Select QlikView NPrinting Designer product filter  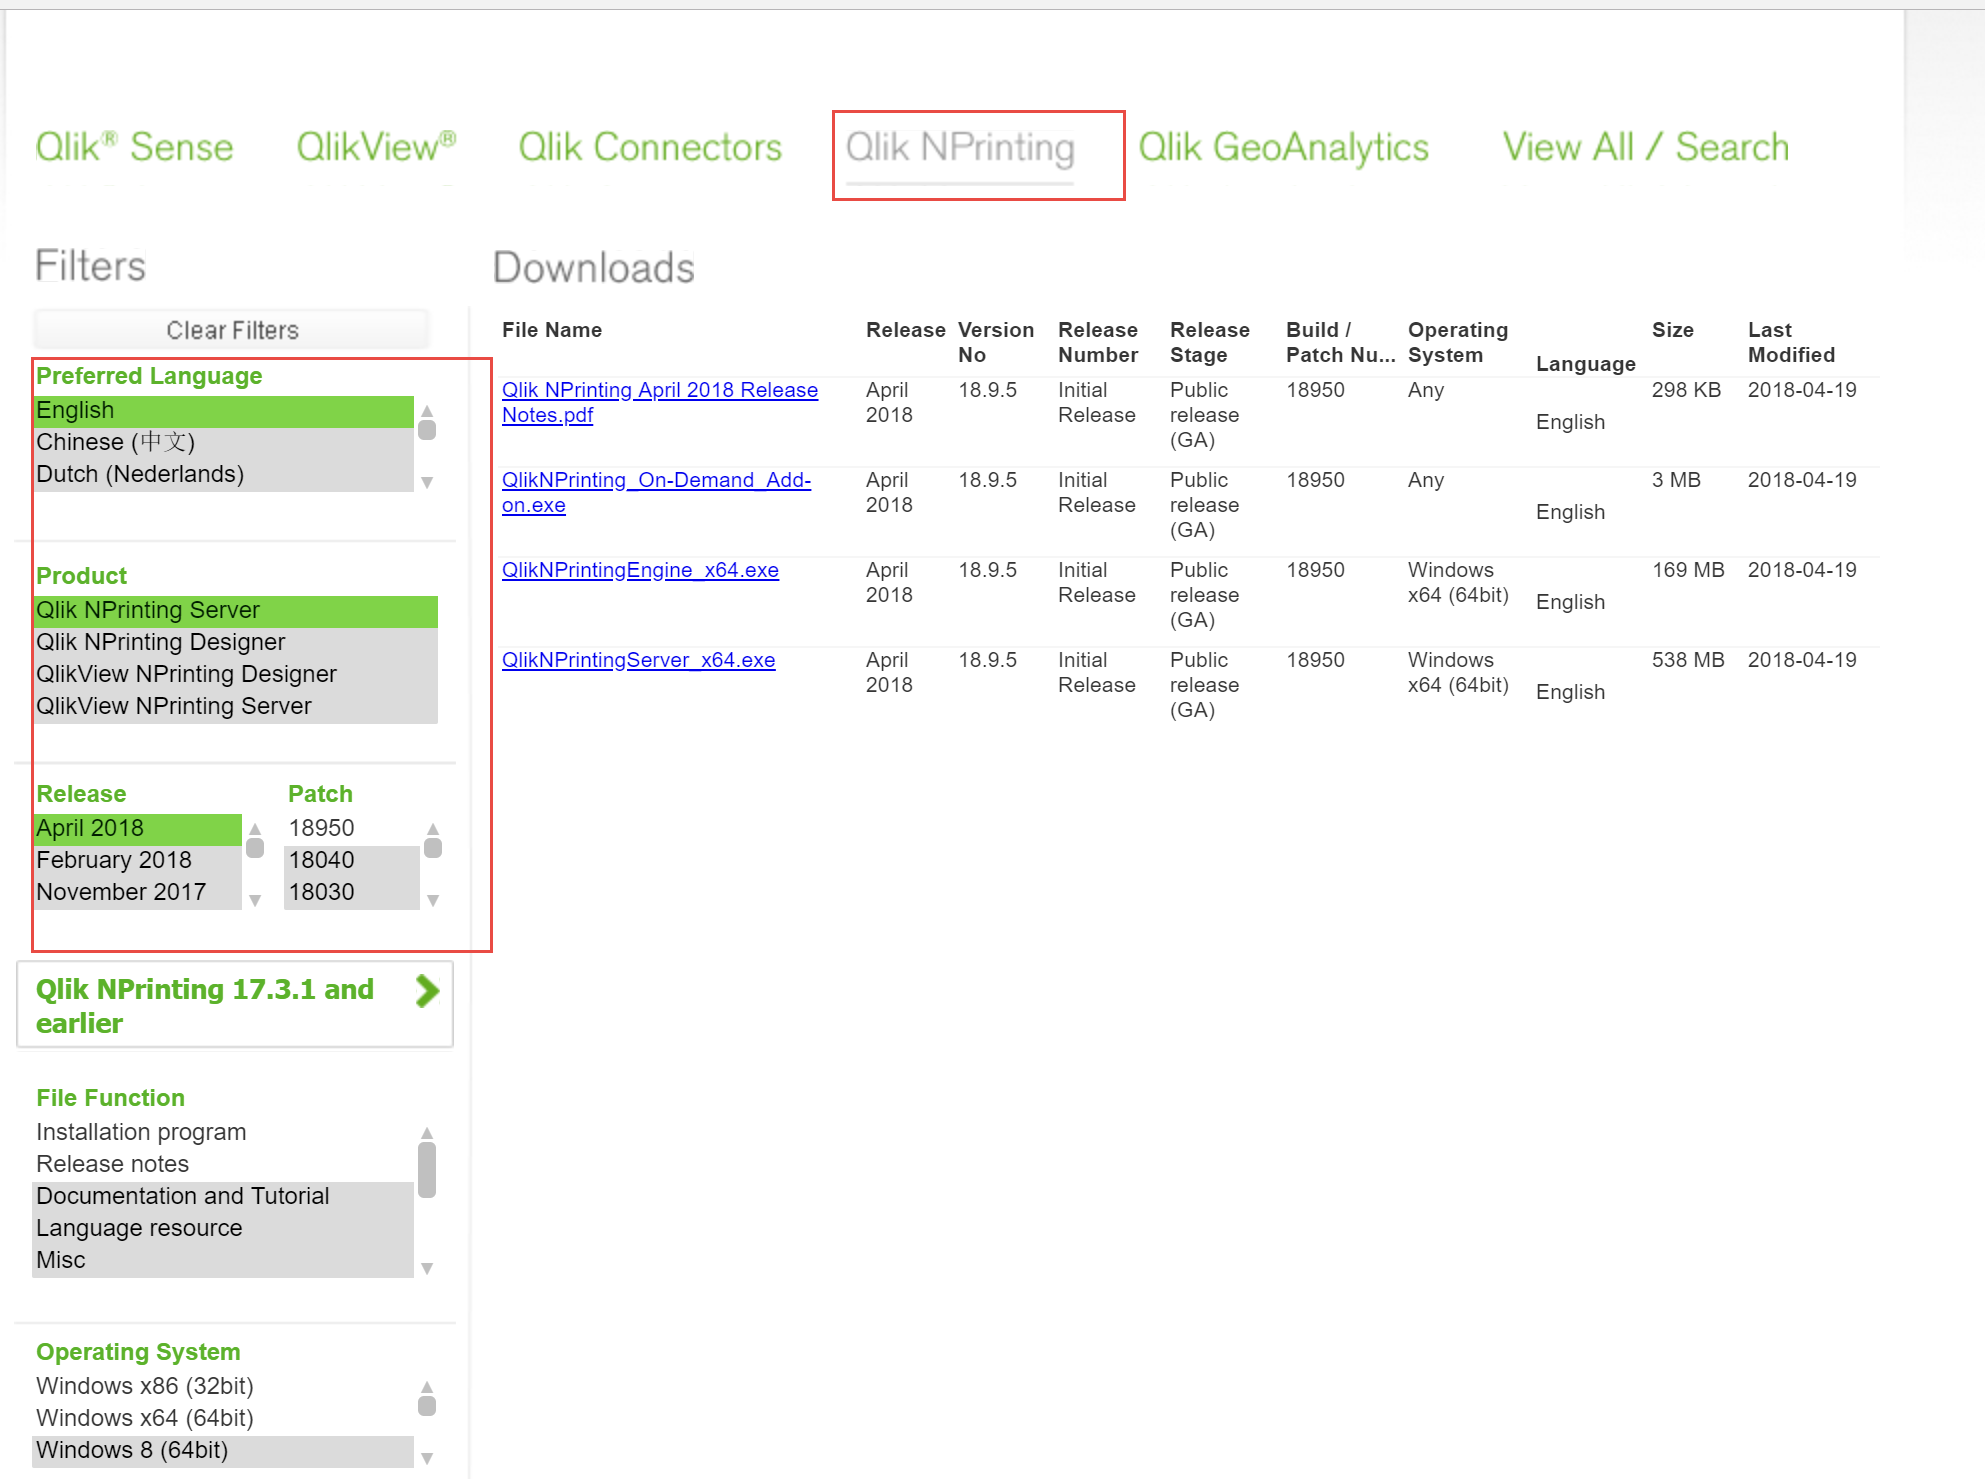(x=236, y=674)
